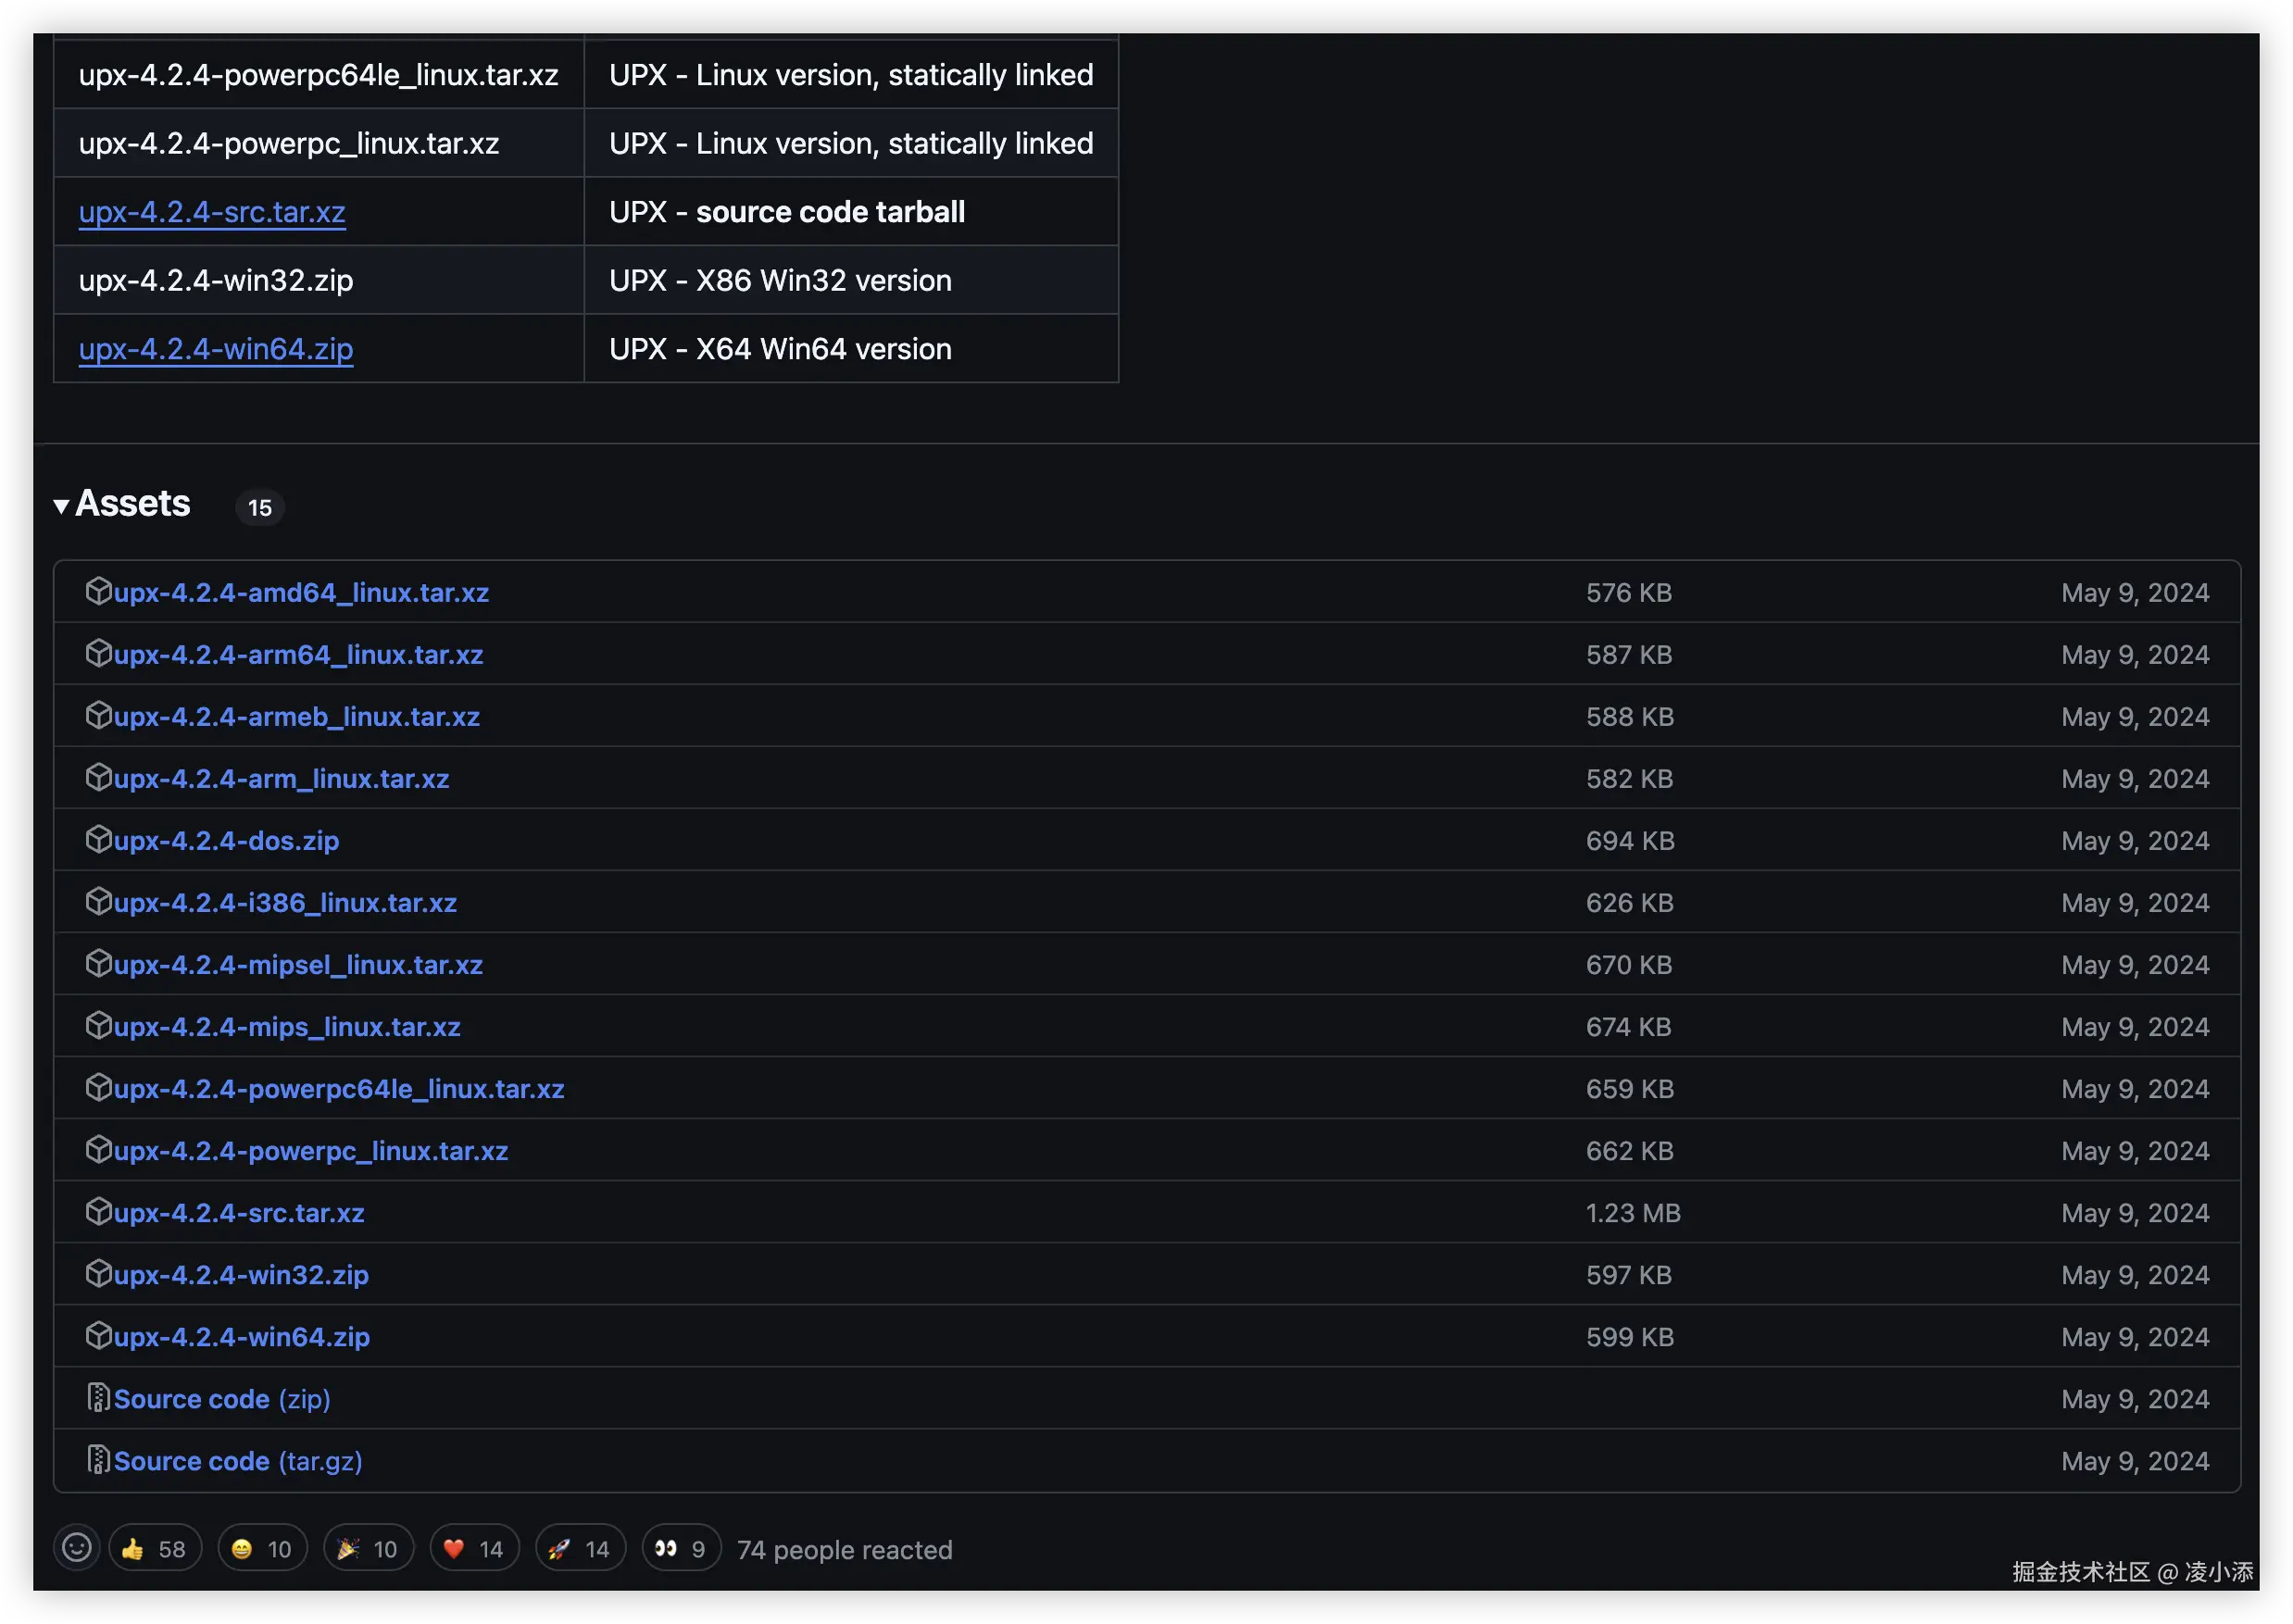Click the Assets count badge showing 15
Screen dimensions: 2293x1624
coord(260,508)
